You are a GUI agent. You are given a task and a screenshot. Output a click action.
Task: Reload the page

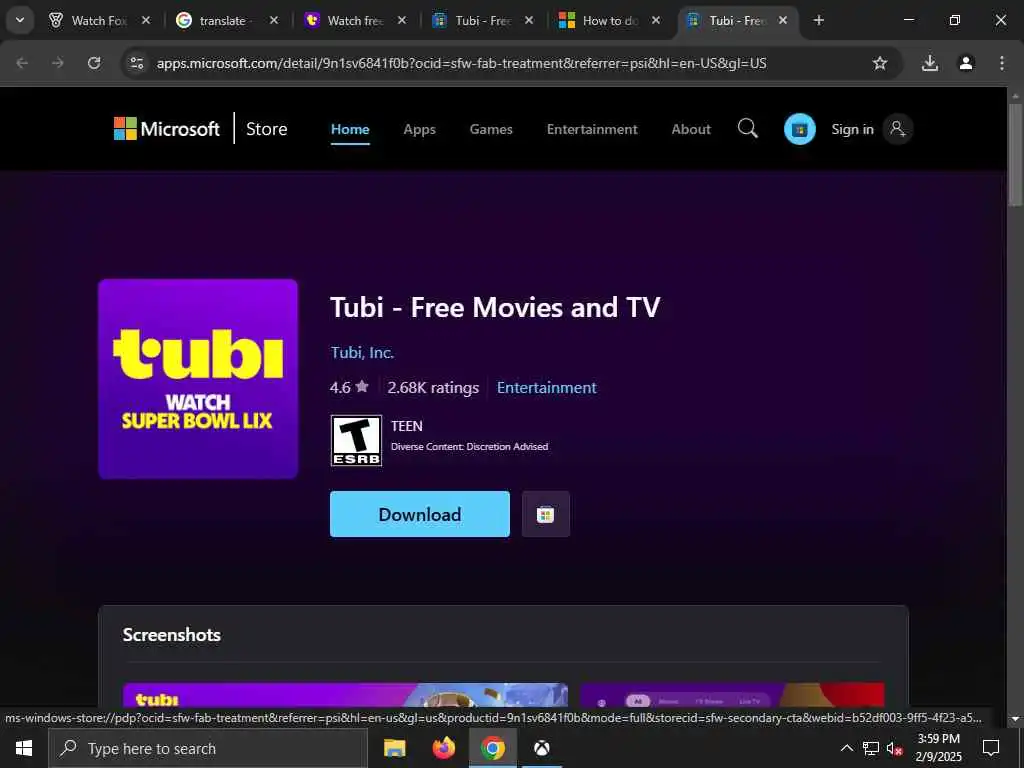point(94,63)
